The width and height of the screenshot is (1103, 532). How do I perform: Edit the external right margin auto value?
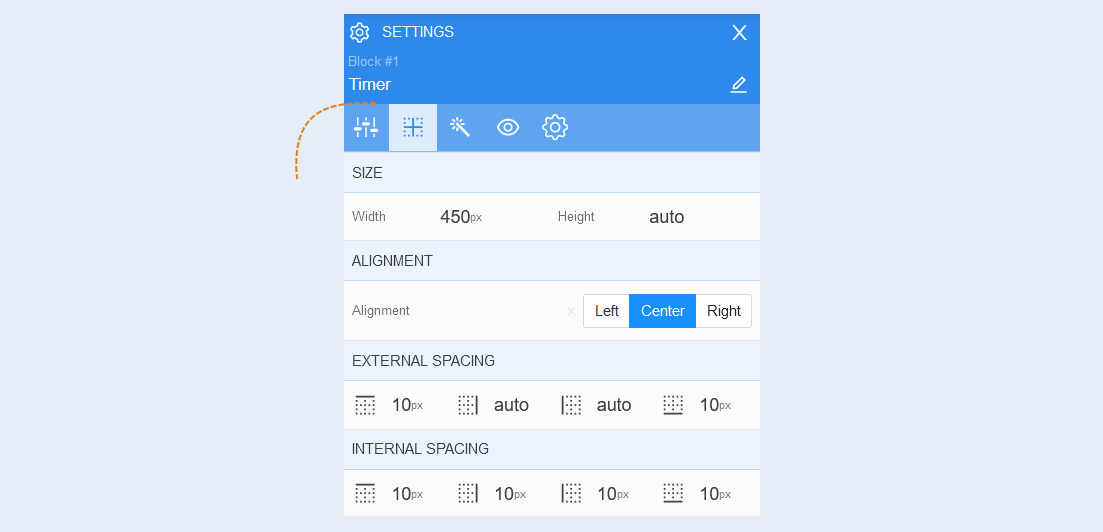(511, 405)
